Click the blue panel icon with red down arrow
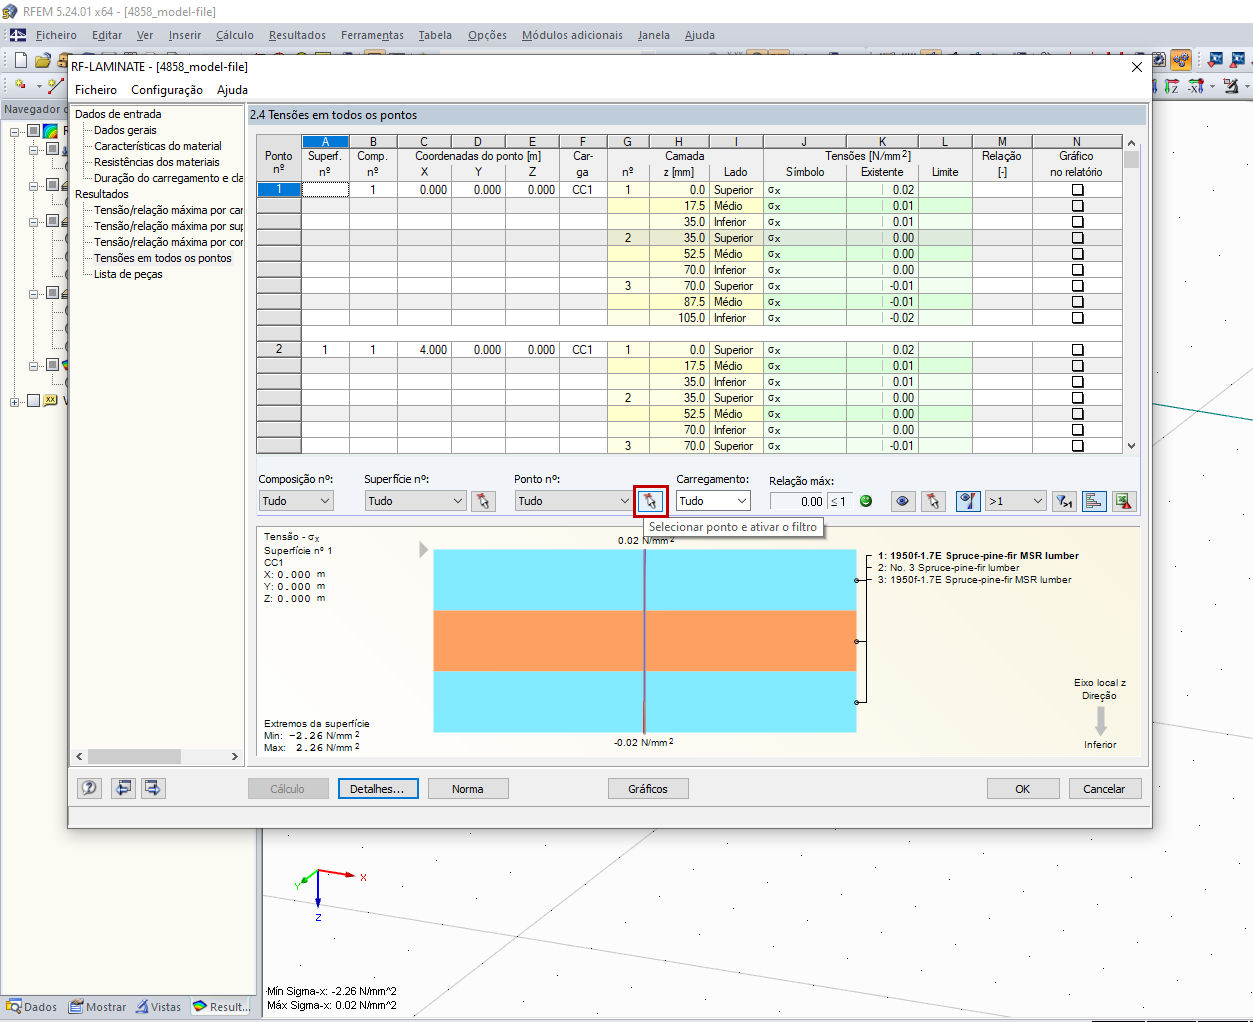The image size is (1253, 1022). pos(1216,60)
